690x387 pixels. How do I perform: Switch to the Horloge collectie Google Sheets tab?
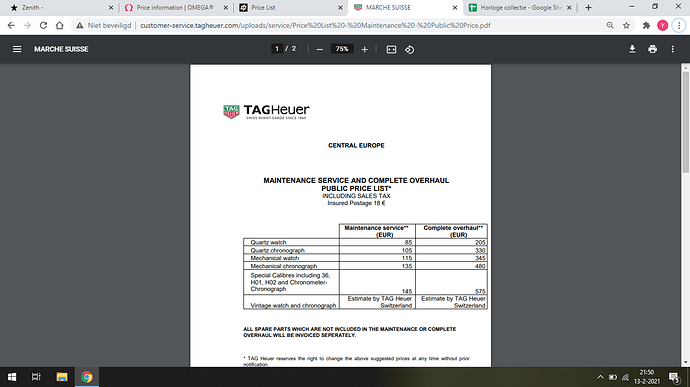[x=521, y=7]
